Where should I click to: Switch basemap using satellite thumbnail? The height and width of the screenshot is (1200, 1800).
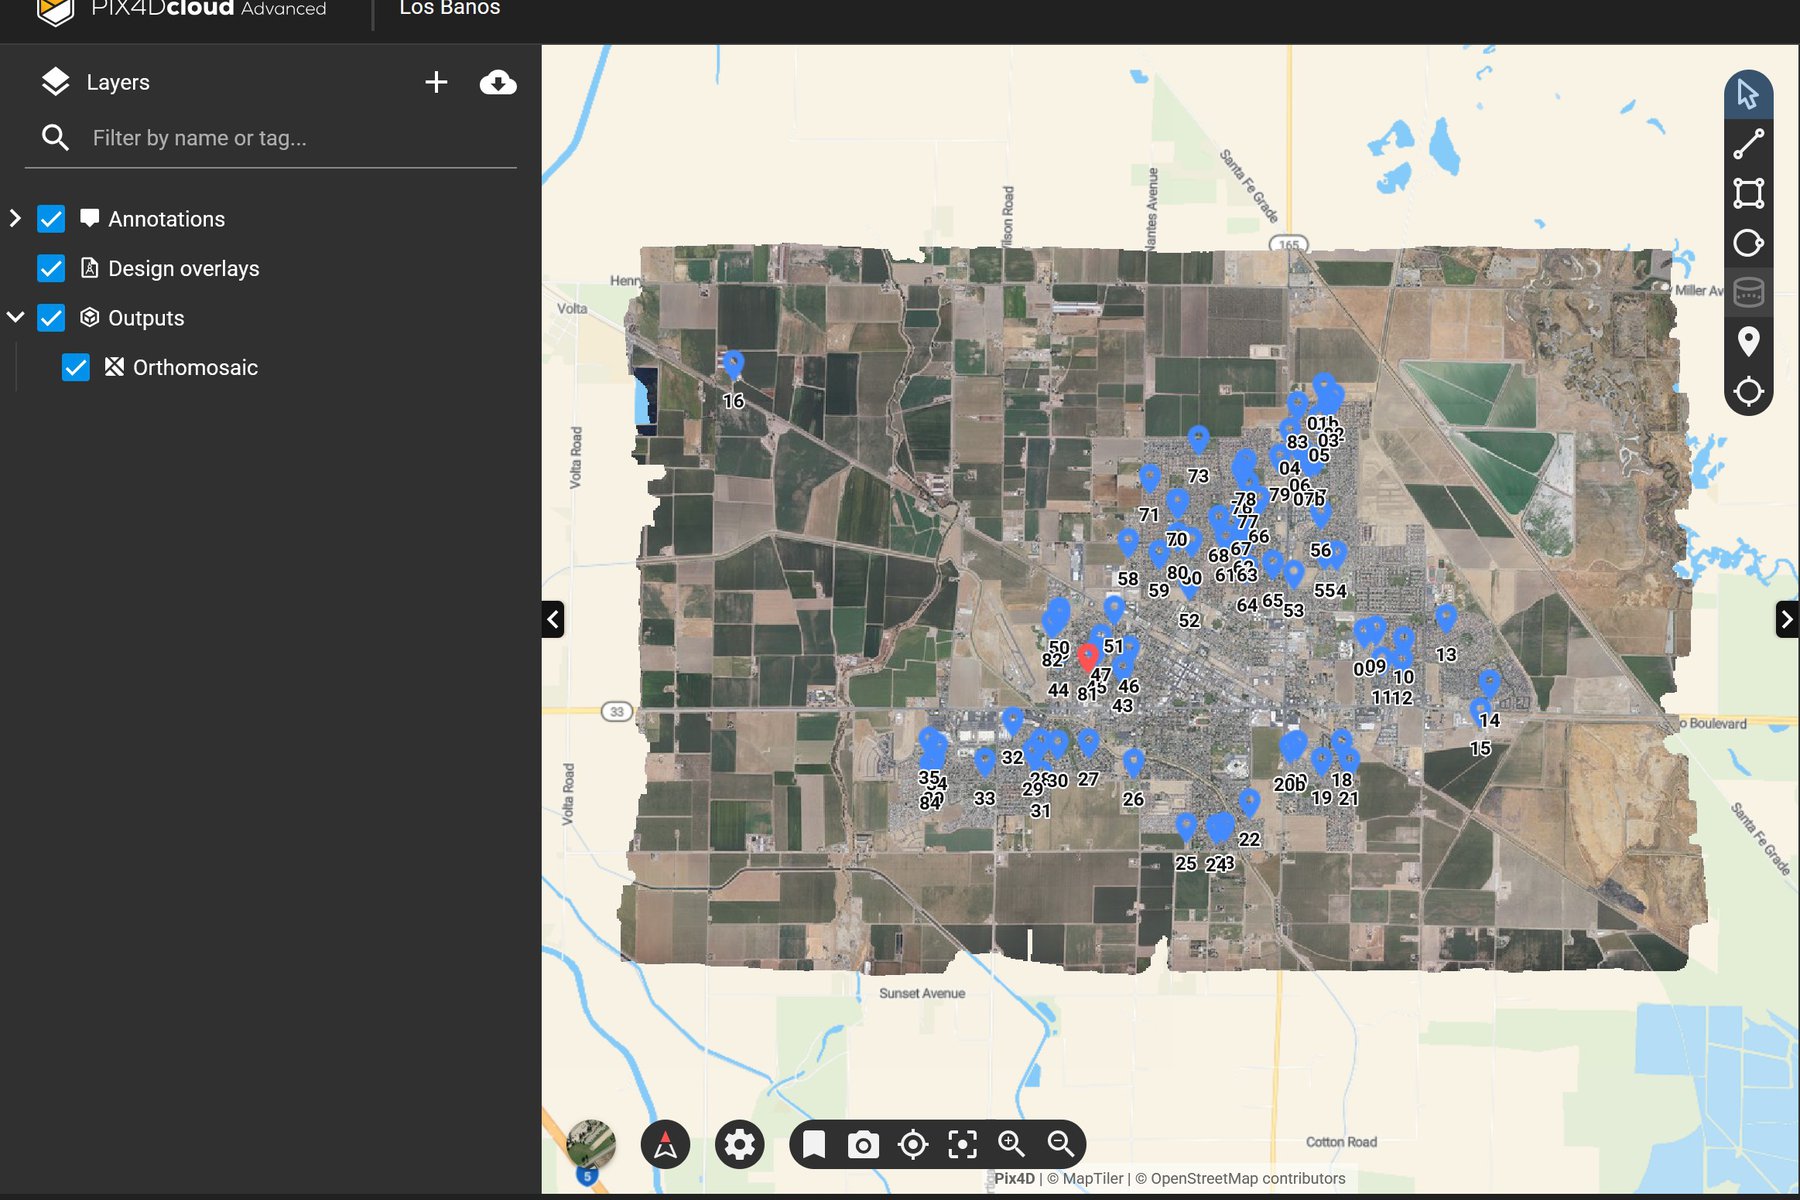(591, 1144)
